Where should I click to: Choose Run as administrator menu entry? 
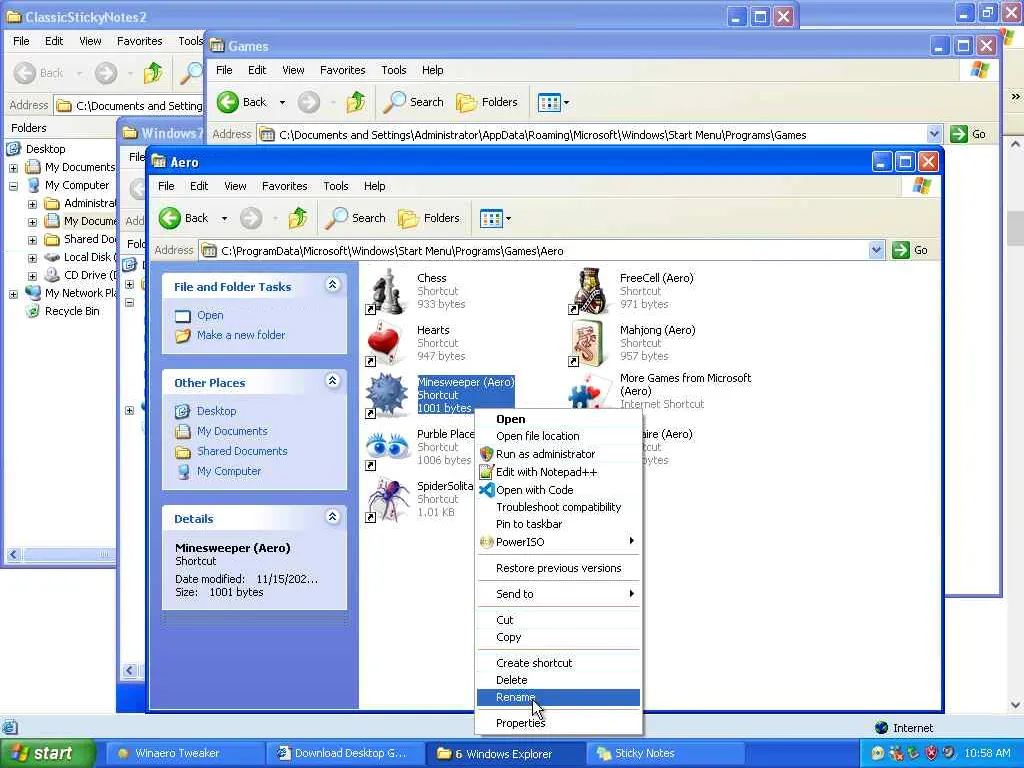click(x=558, y=454)
